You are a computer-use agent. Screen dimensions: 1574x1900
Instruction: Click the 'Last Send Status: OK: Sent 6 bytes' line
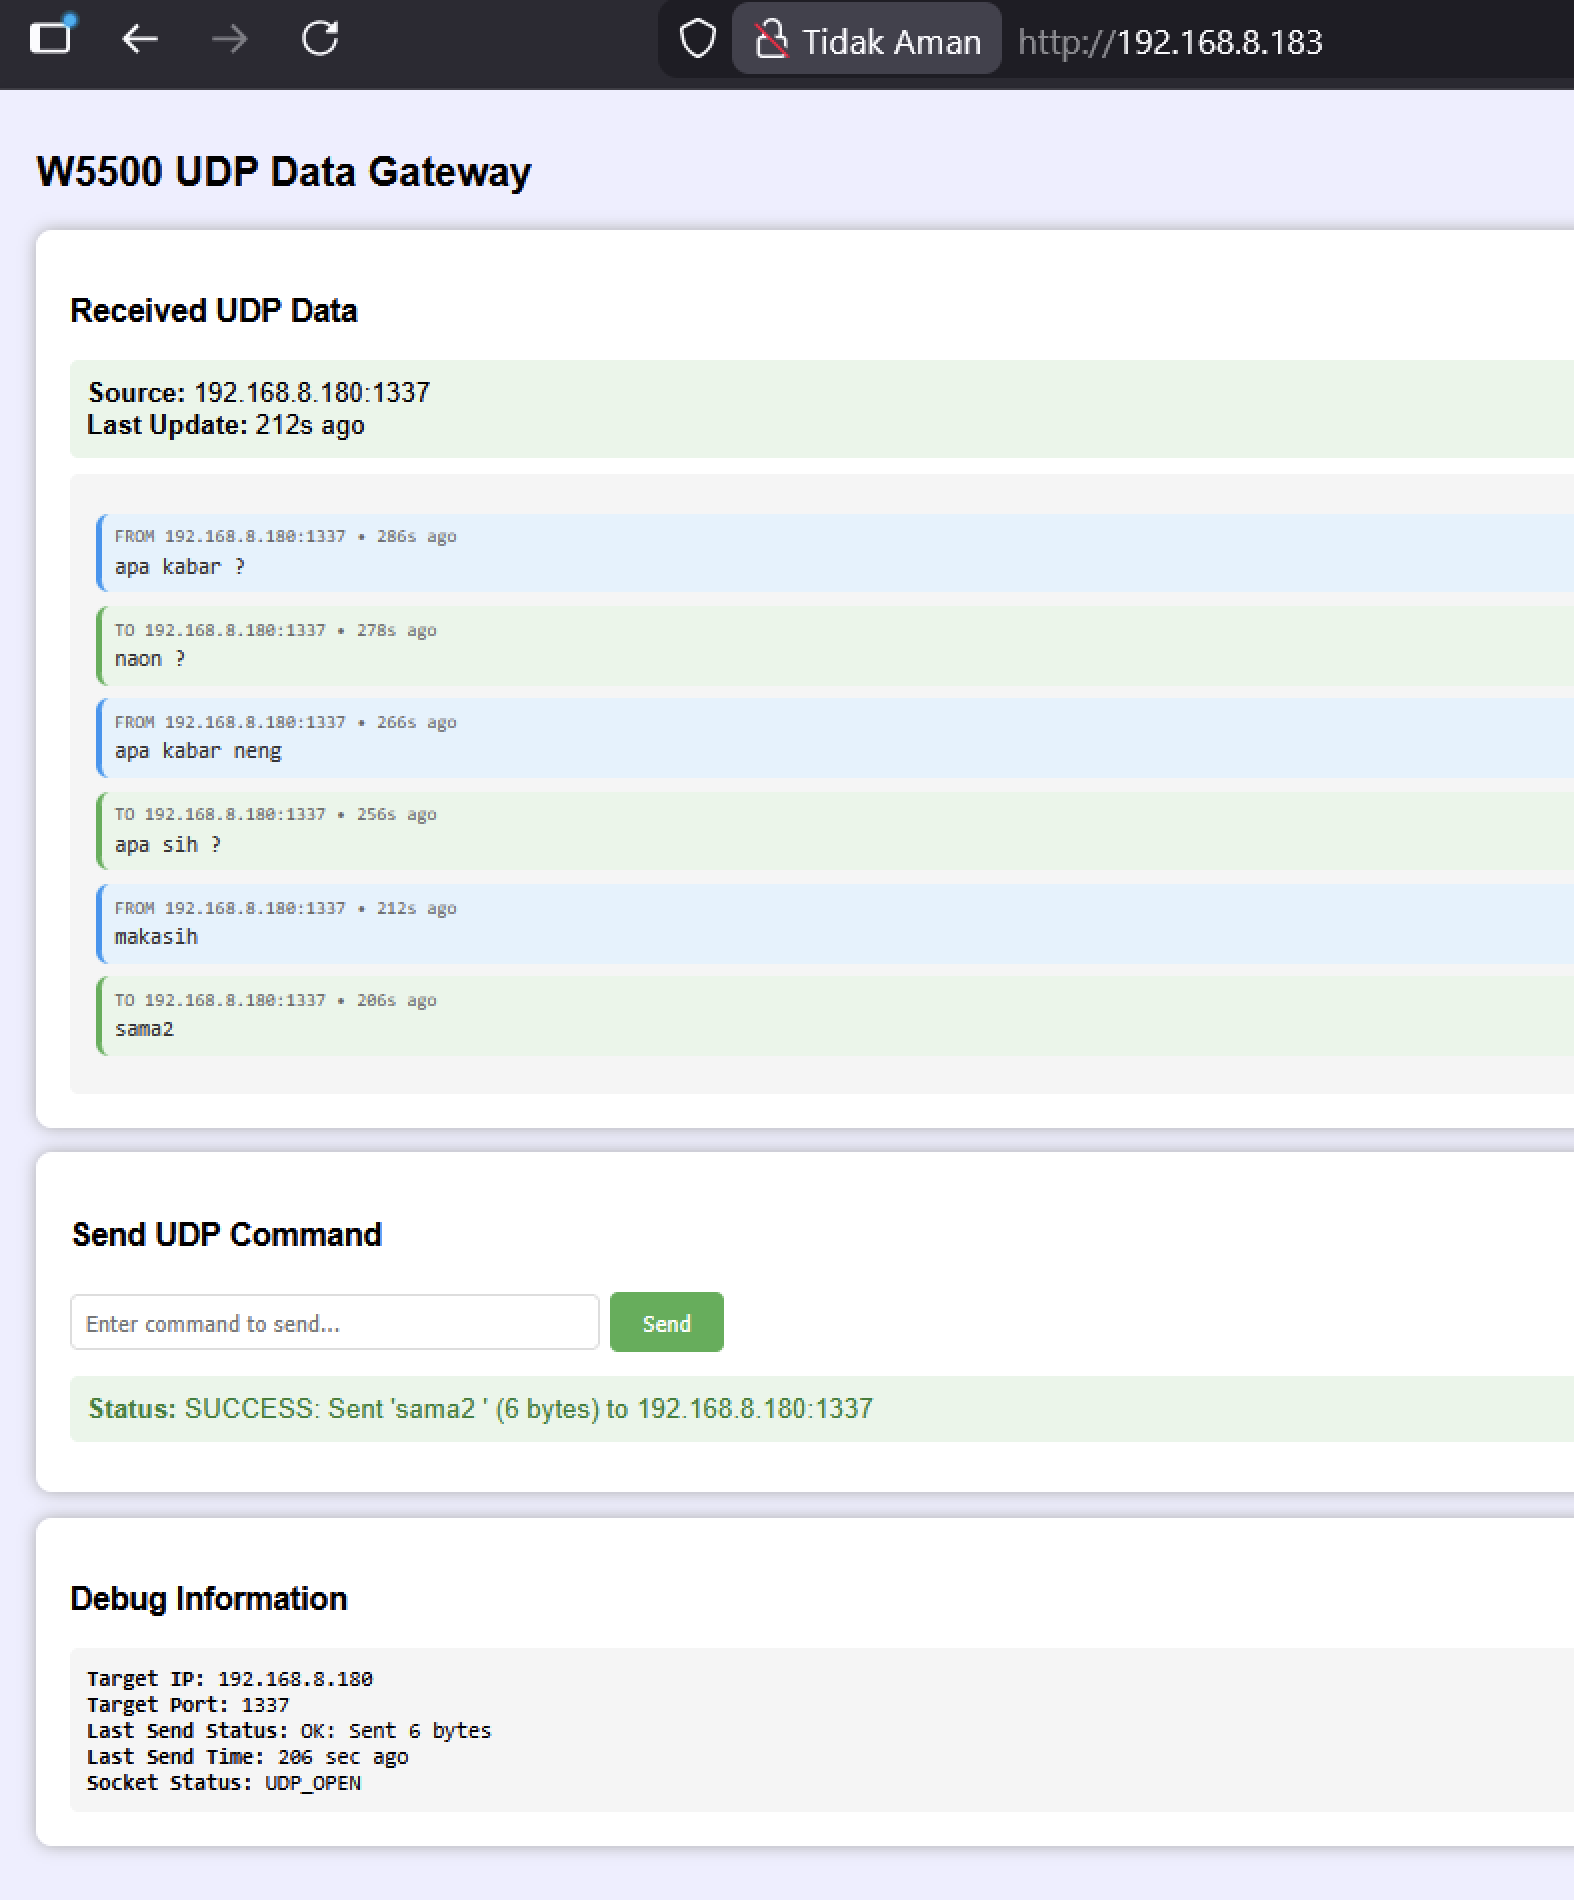289,1731
